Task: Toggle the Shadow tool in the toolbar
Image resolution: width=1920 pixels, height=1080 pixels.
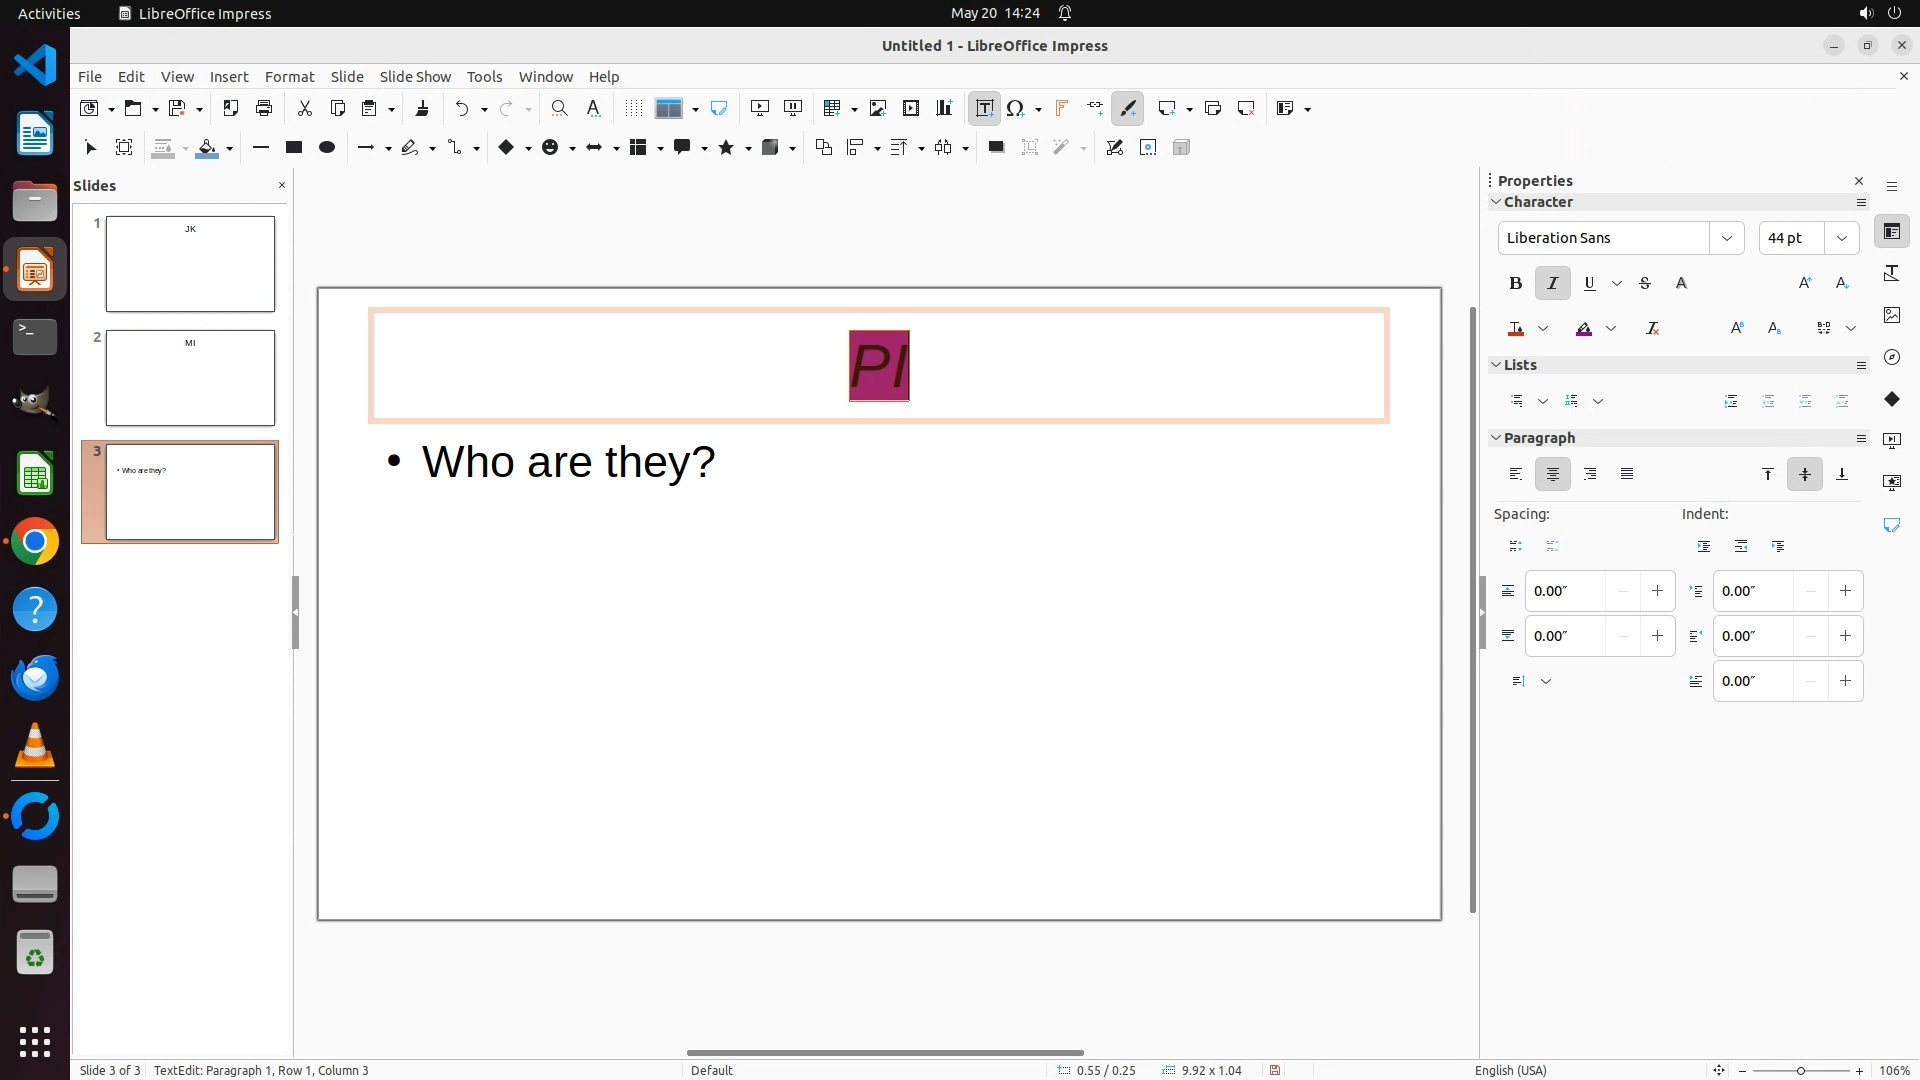Action: [x=995, y=148]
